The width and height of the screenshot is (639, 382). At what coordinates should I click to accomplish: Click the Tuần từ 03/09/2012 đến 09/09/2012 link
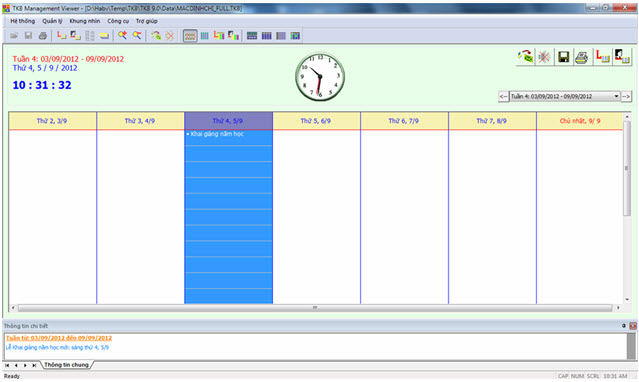click(59, 338)
